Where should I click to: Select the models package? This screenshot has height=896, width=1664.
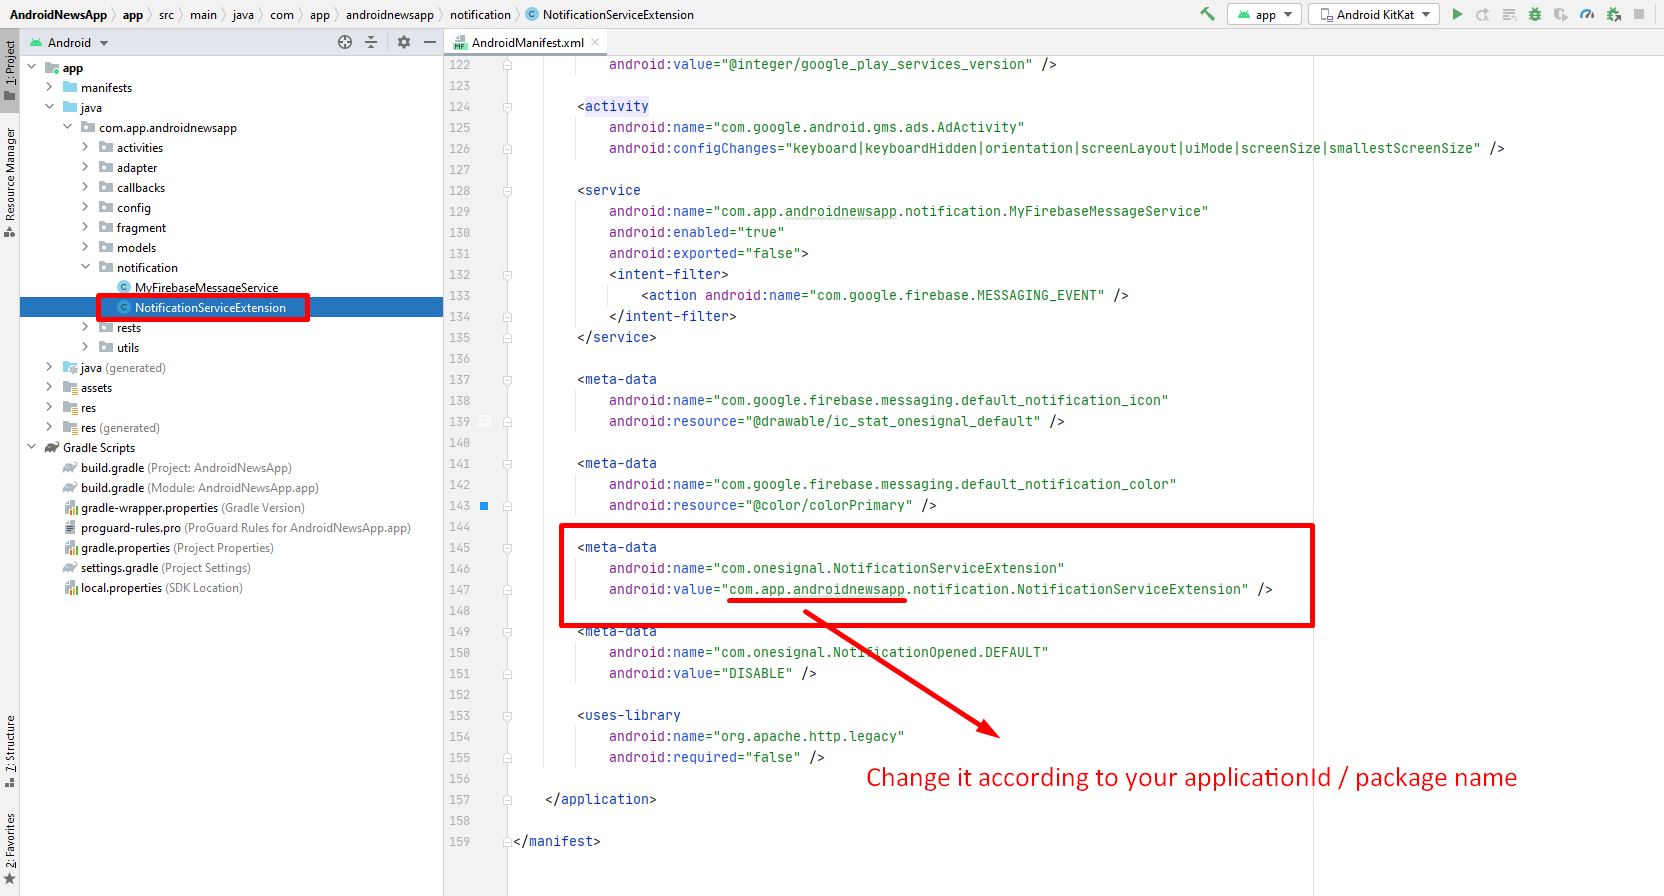[136, 248]
